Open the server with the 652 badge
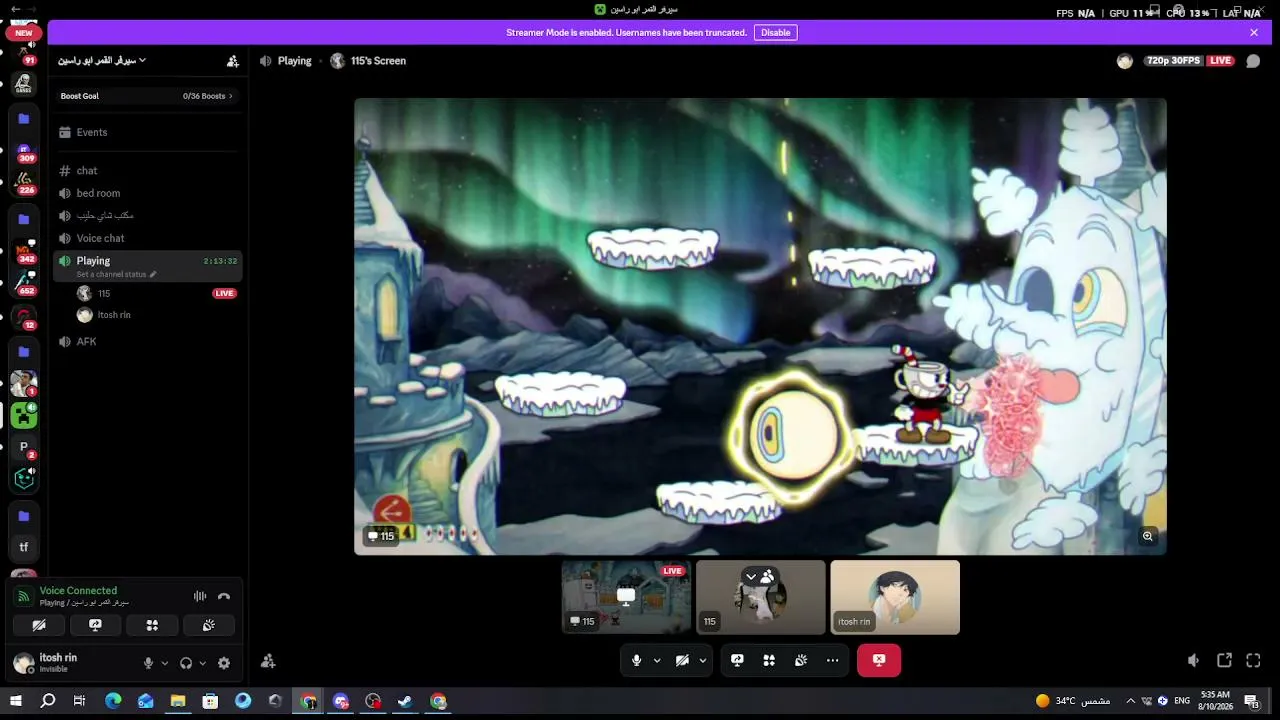Image resolution: width=1280 pixels, height=720 pixels. pos(24,285)
